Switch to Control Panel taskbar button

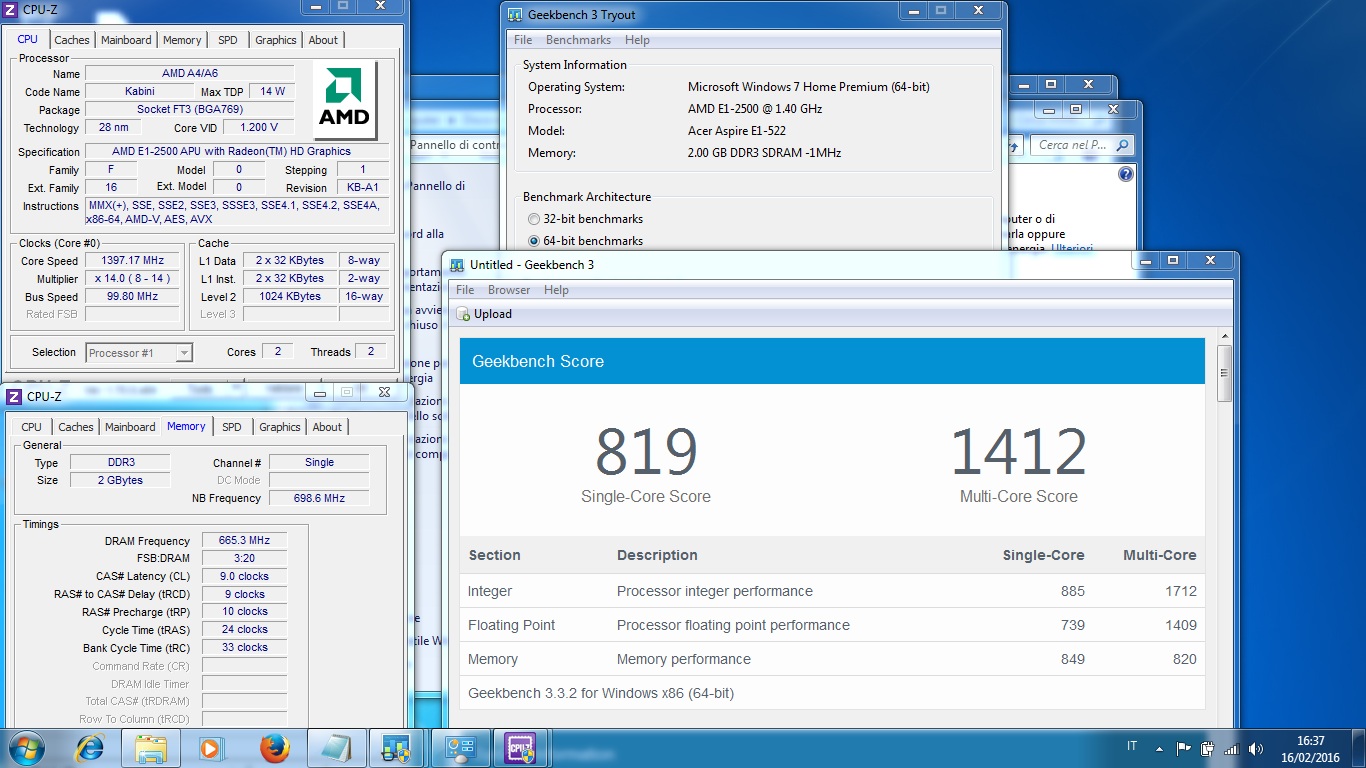coord(460,748)
